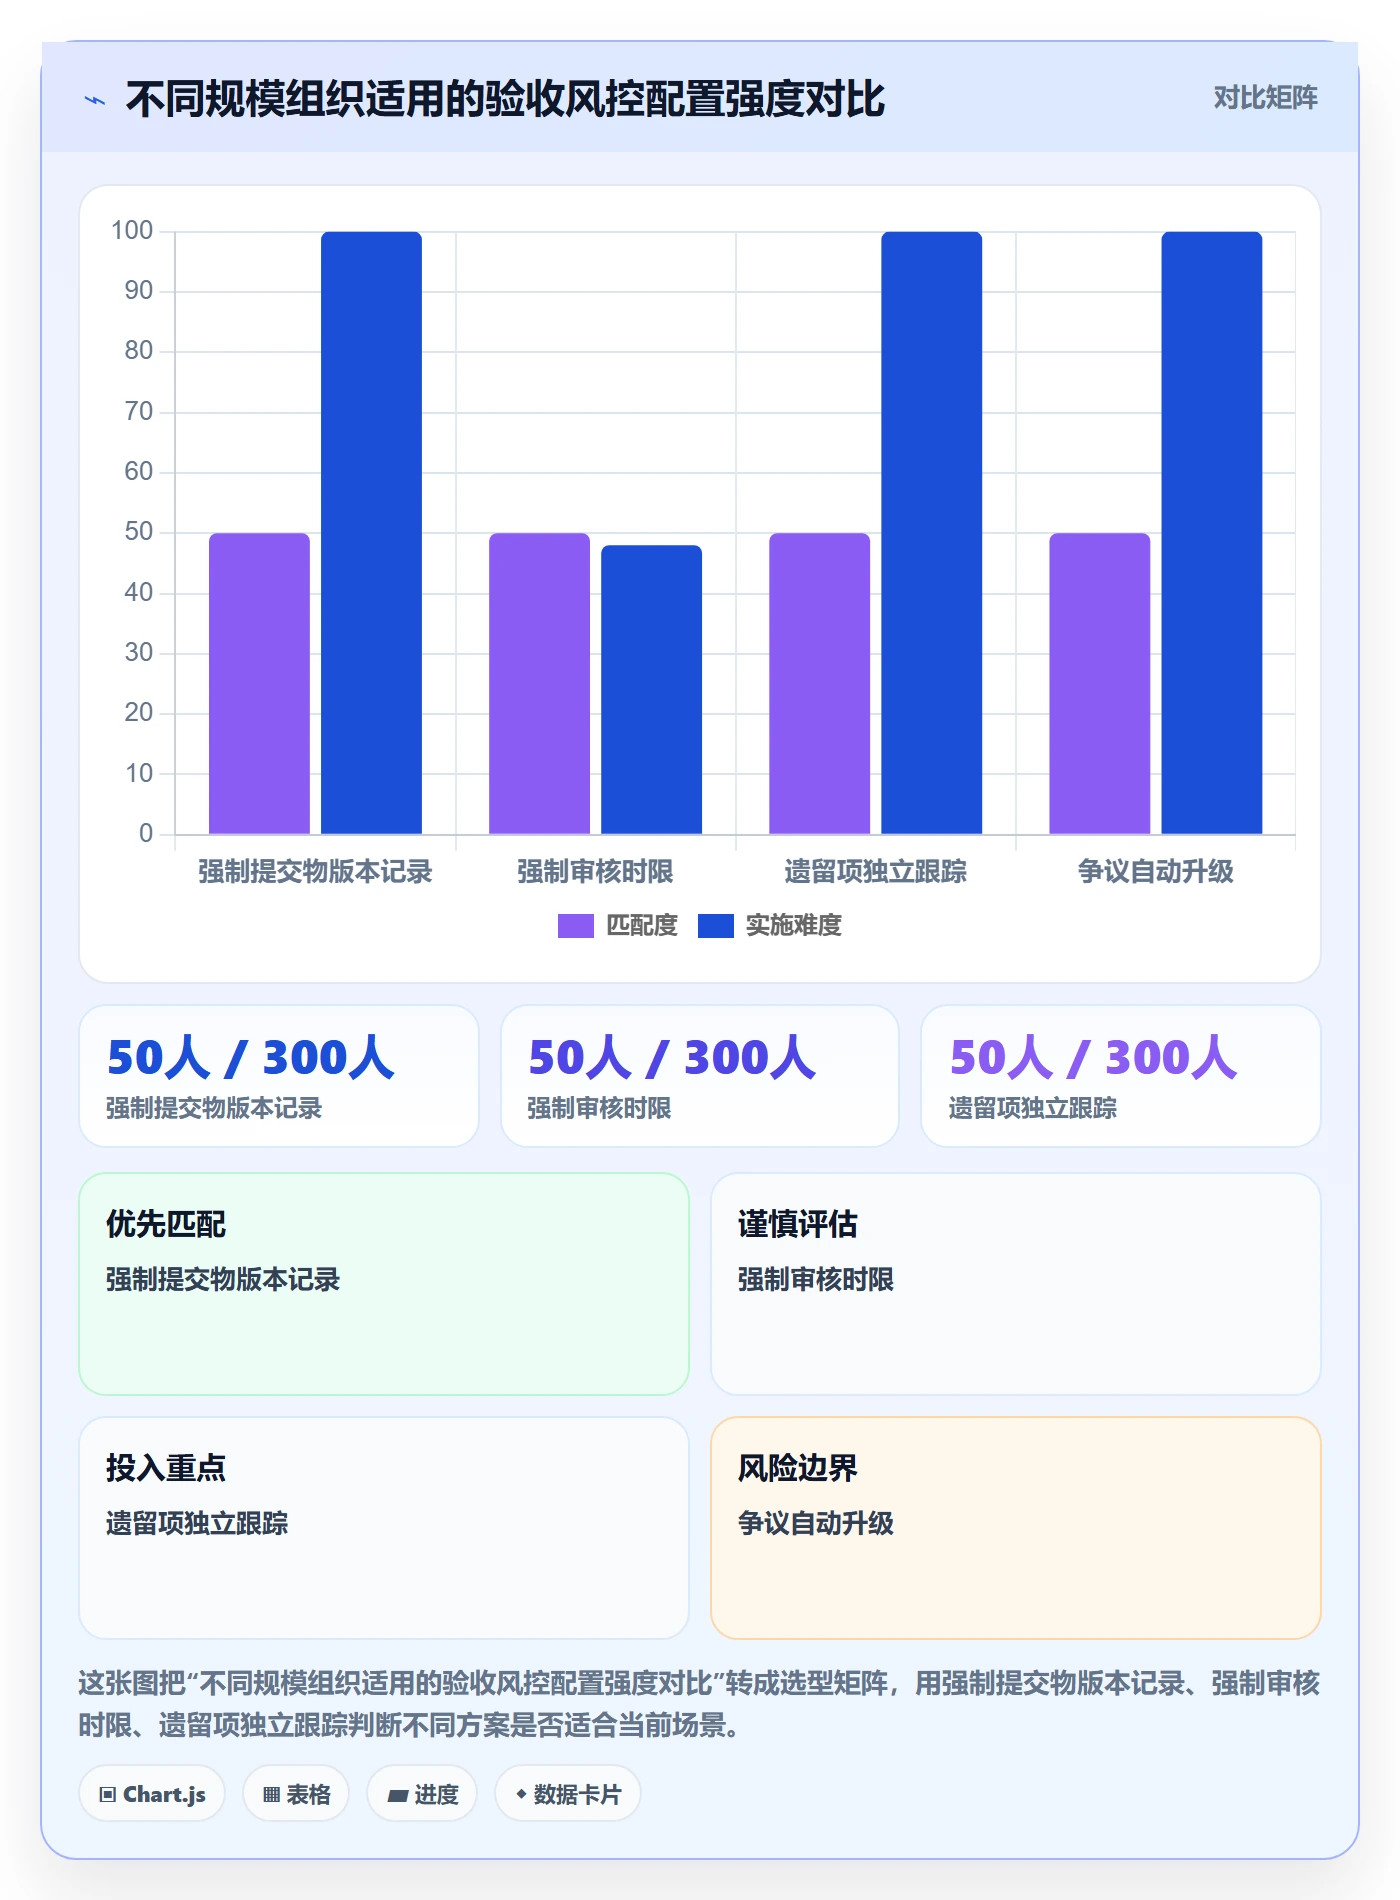Click the blue 实施难度 bar for 强制审核时限
Image resolution: width=1400 pixels, height=1900 pixels.
click(651, 689)
